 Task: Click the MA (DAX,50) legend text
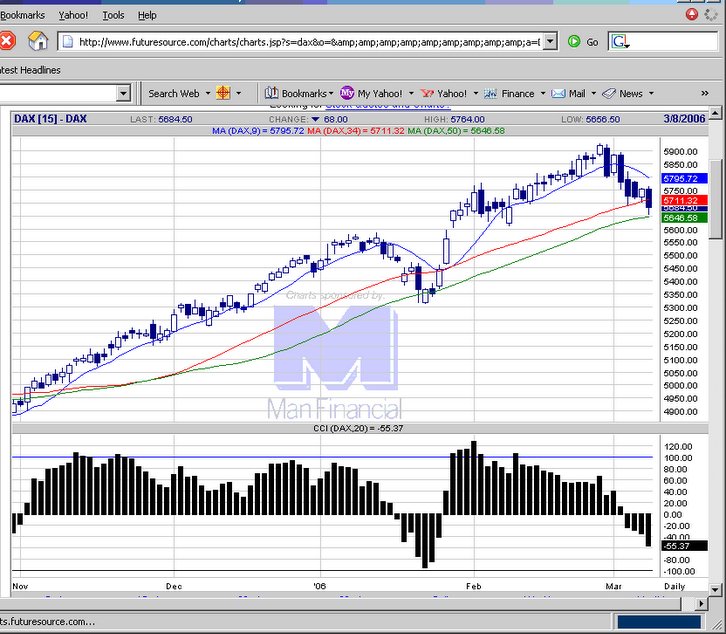pos(456,131)
